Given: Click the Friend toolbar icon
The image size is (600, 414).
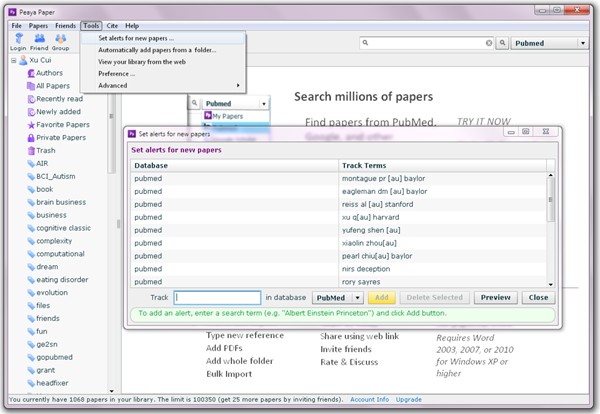Looking at the screenshot, I should [x=39, y=39].
